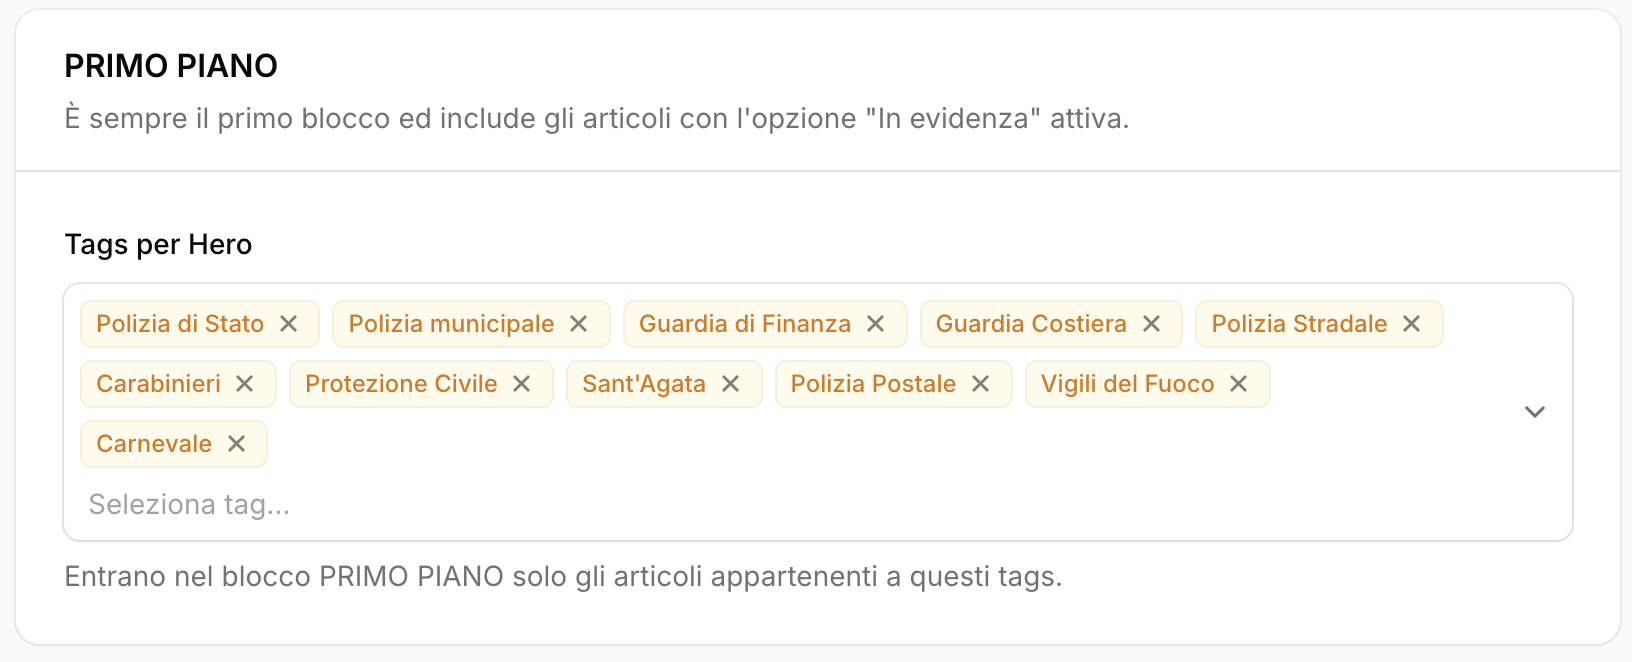
Task: Click the Seleziona tag input field
Action: tap(400, 505)
